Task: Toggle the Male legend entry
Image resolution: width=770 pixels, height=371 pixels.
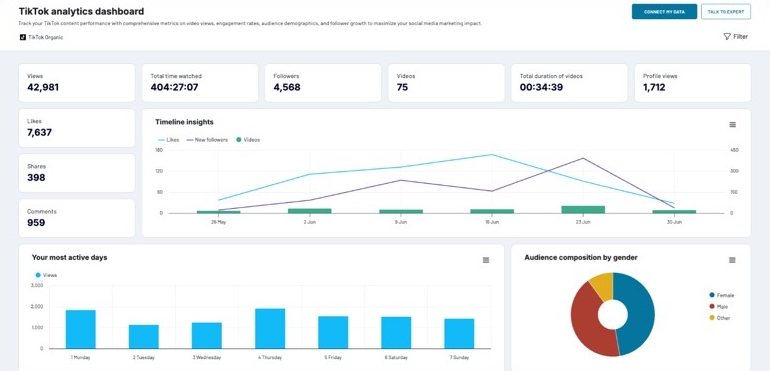Action: click(x=718, y=307)
